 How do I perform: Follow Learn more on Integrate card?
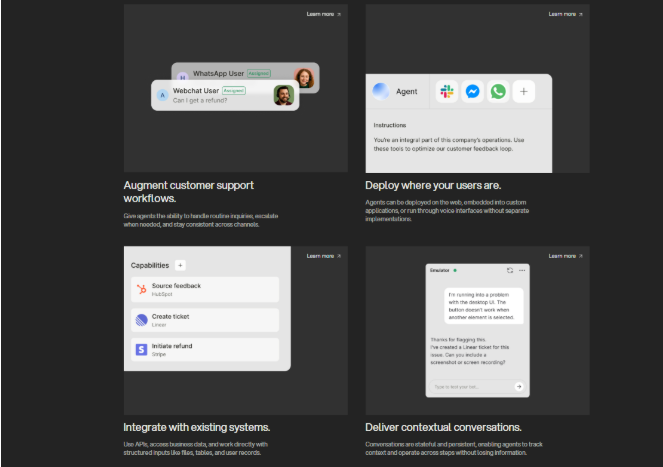pos(323,256)
